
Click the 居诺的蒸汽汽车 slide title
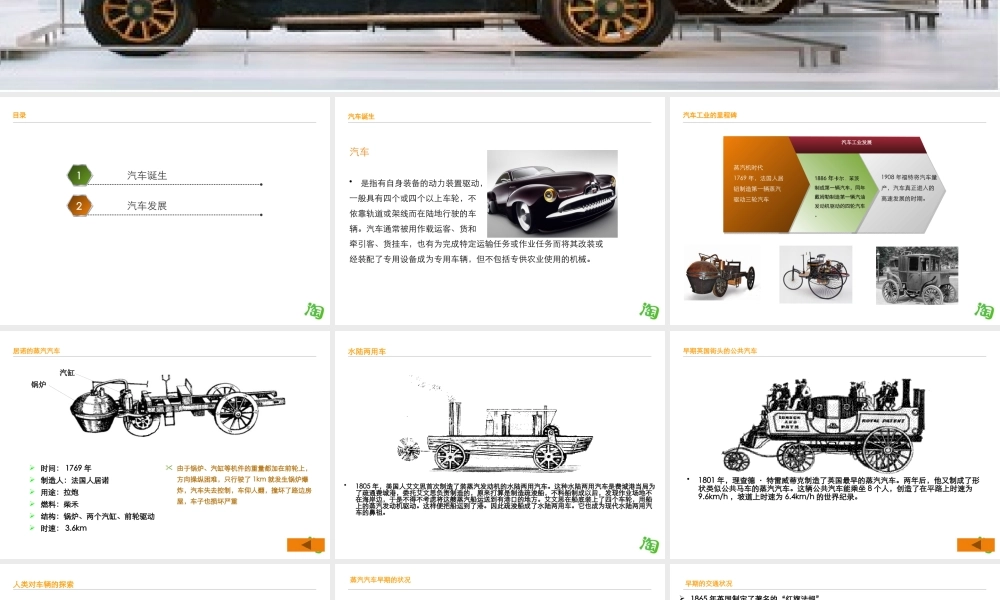(x=36, y=351)
